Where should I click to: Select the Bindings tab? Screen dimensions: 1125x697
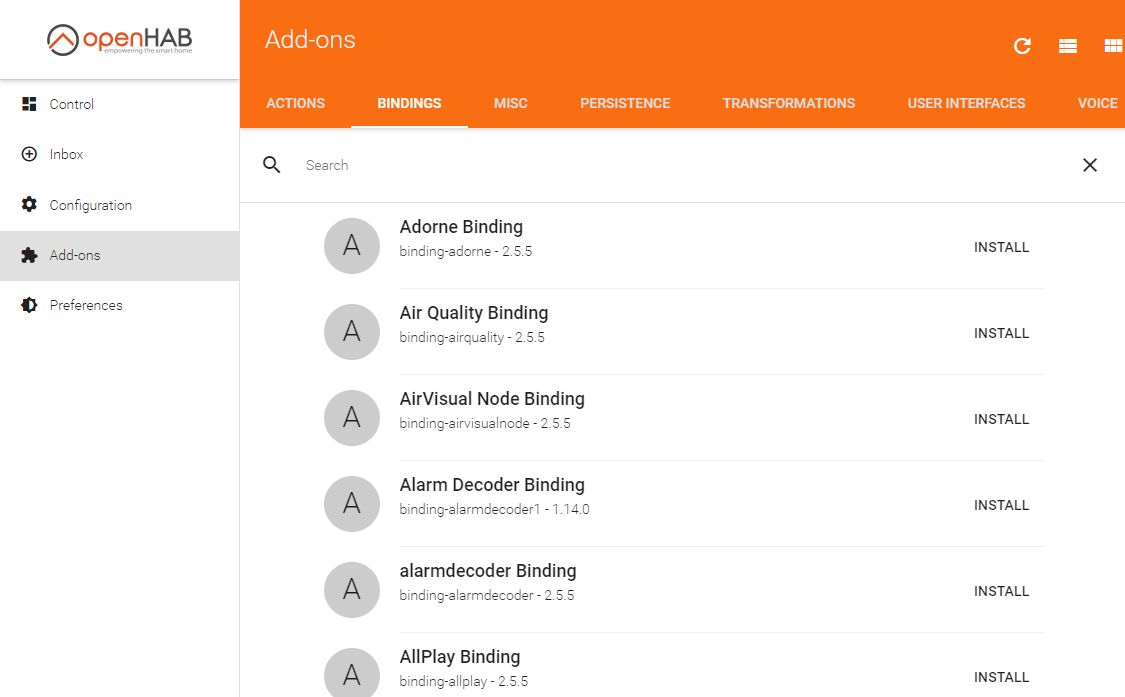(409, 103)
